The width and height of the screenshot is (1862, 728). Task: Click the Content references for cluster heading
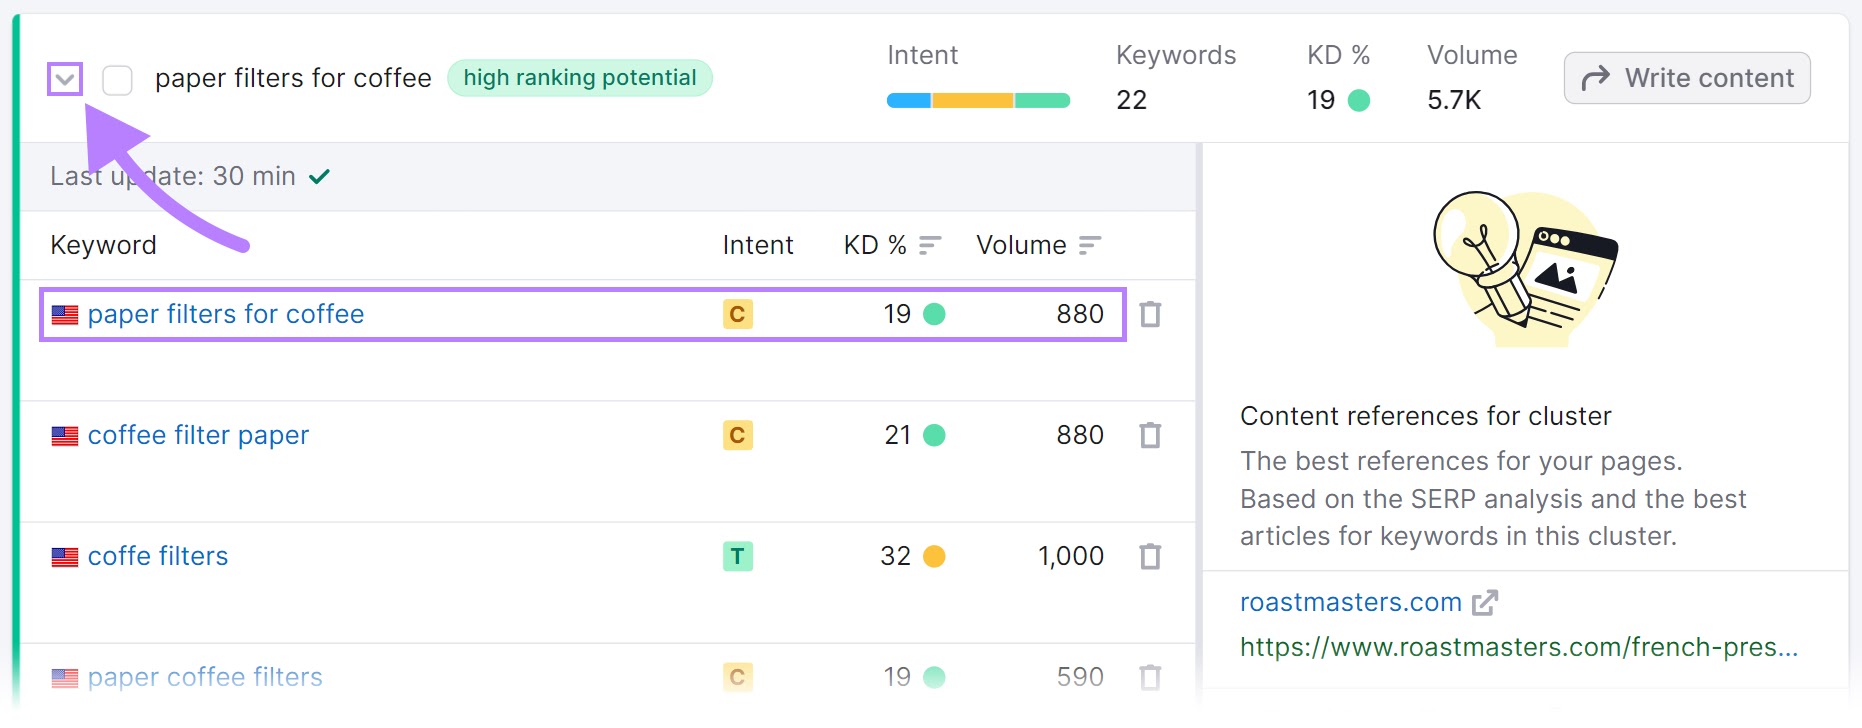(1426, 416)
